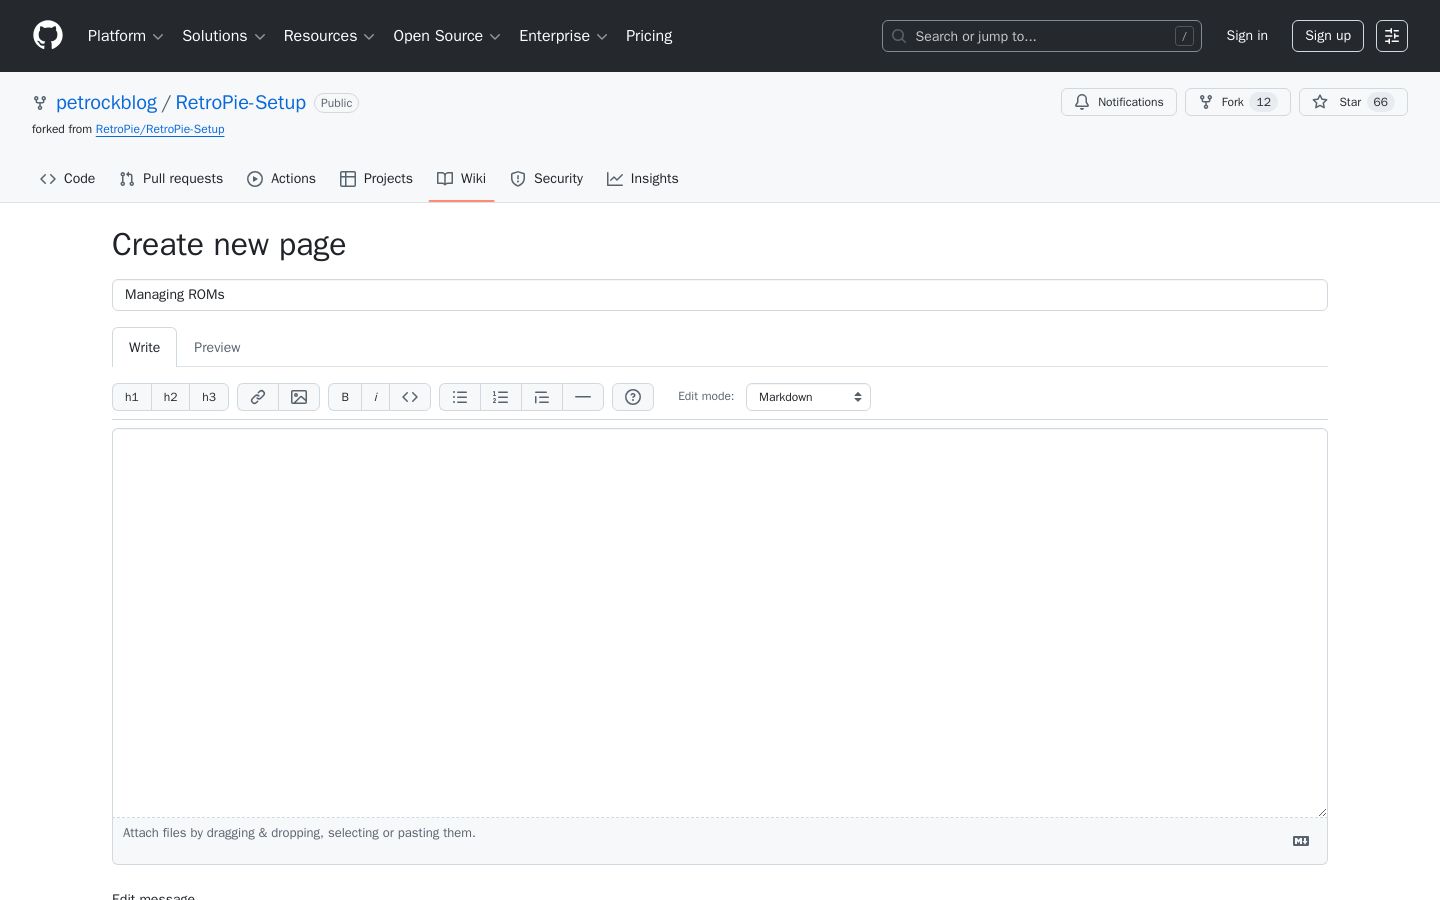Insert blockquote with indent icon
The width and height of the screenshot is (1440, 900).
(542, 397)
